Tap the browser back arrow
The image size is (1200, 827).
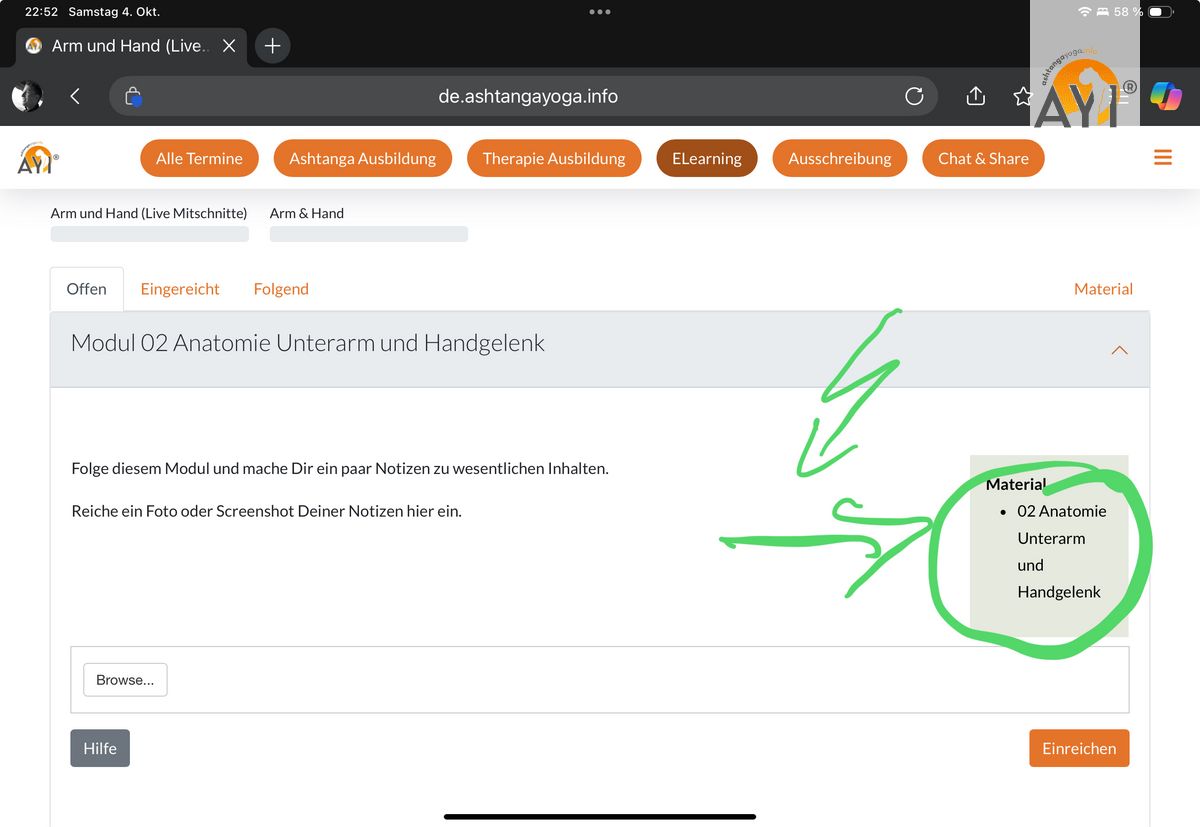[x=75, y=96]
